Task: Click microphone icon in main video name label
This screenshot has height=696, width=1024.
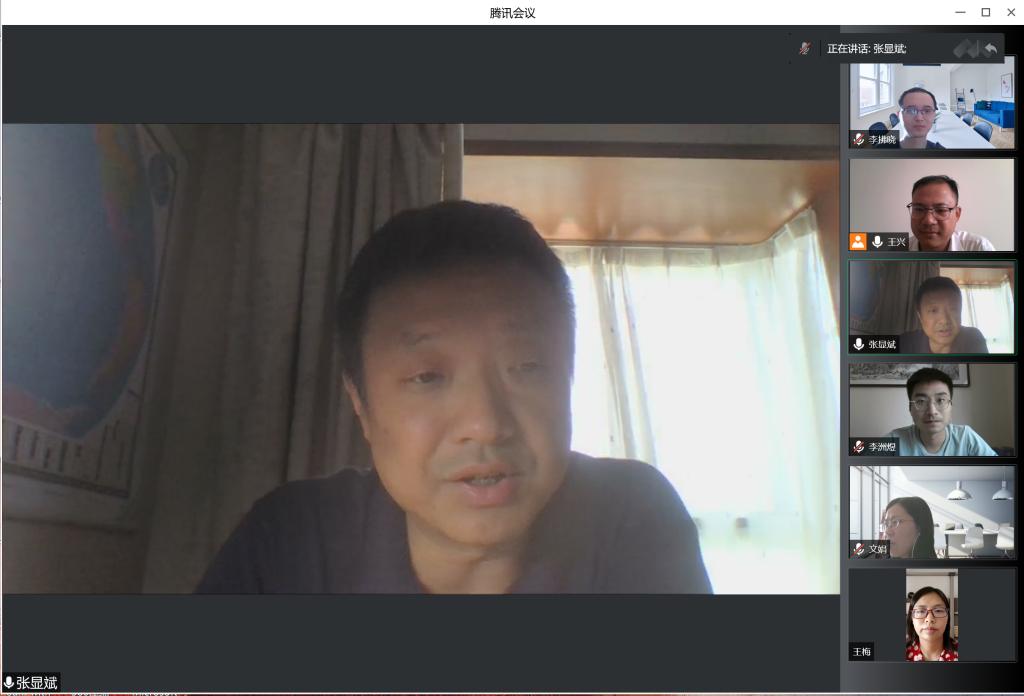Action: [9, 683]
